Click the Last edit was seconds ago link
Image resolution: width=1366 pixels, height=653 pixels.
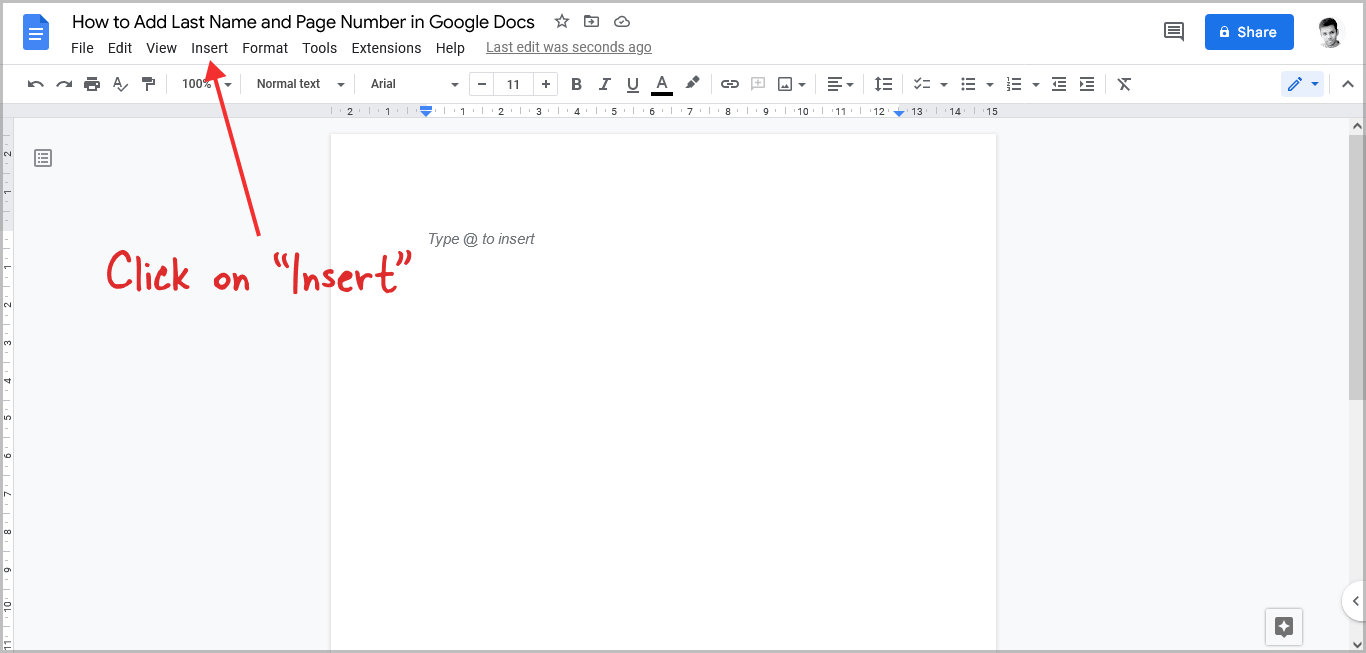[x=568, y=46]
